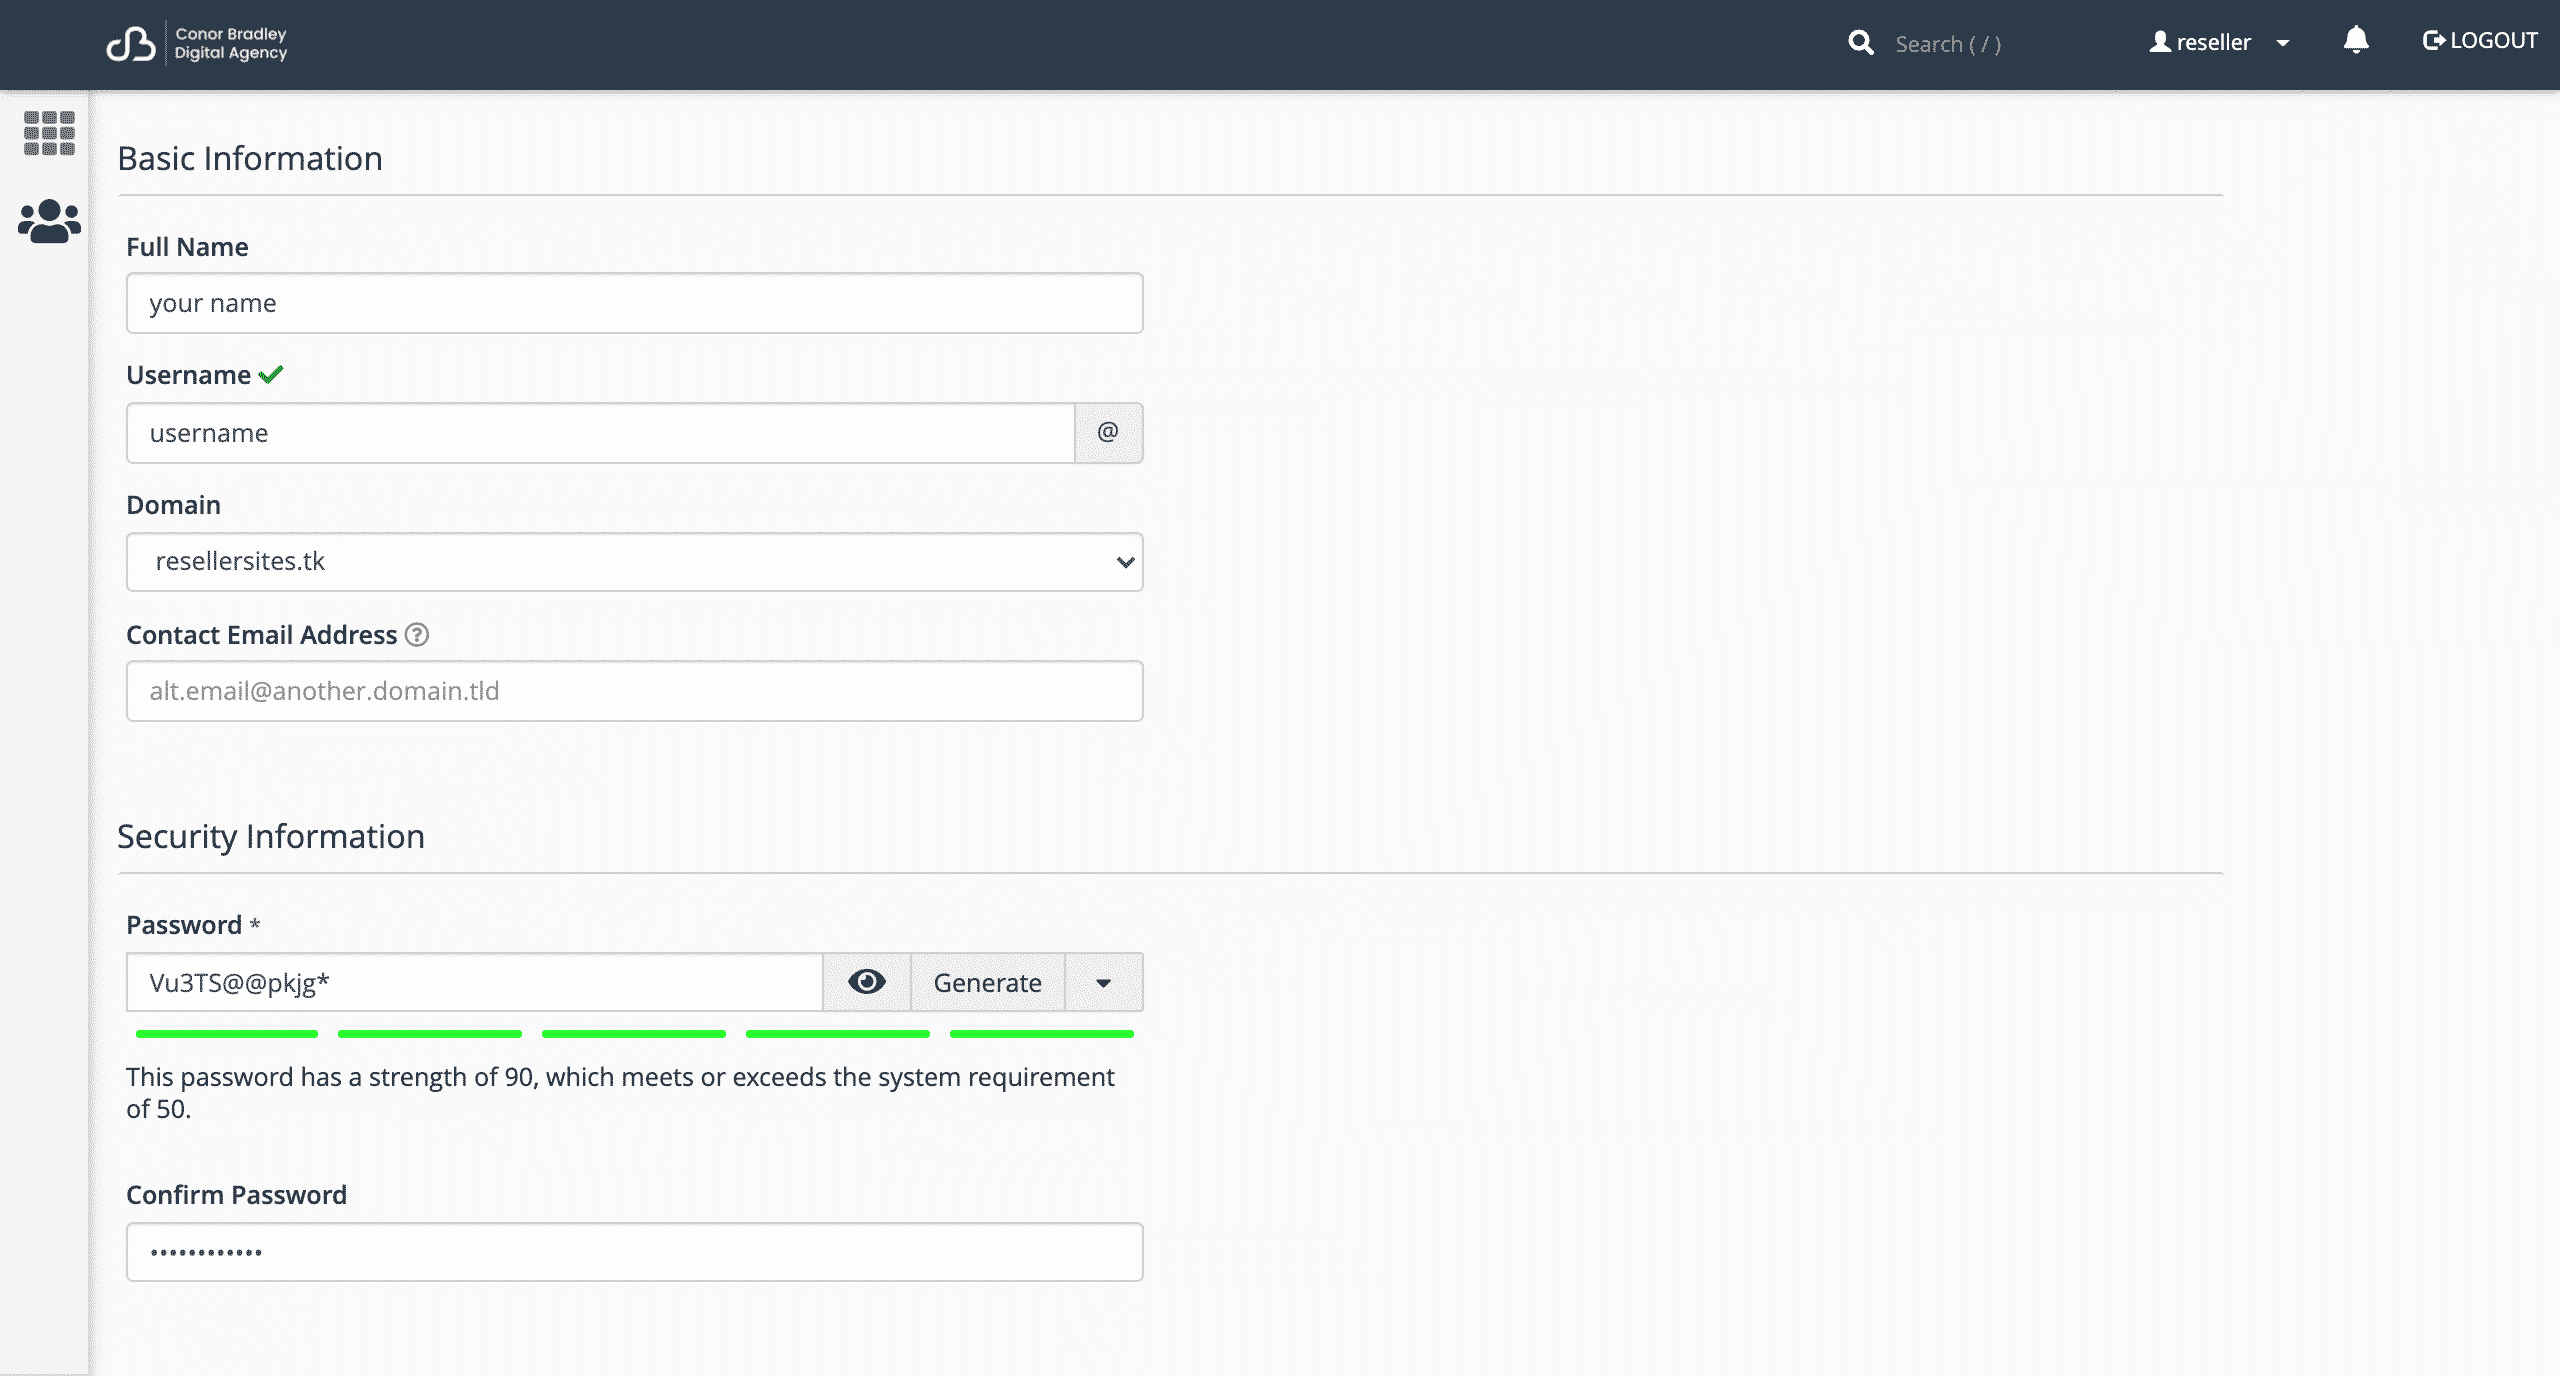Screen dimensions: 2560x1376
Task: Expand the Generate password options arrow
Action: [1103, 982]
